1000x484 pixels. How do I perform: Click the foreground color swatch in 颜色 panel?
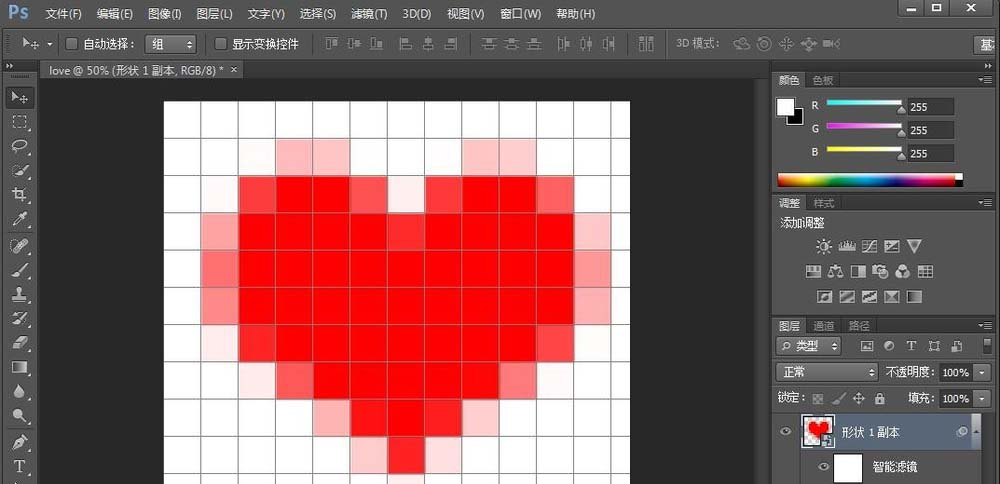tap(785, 106)
